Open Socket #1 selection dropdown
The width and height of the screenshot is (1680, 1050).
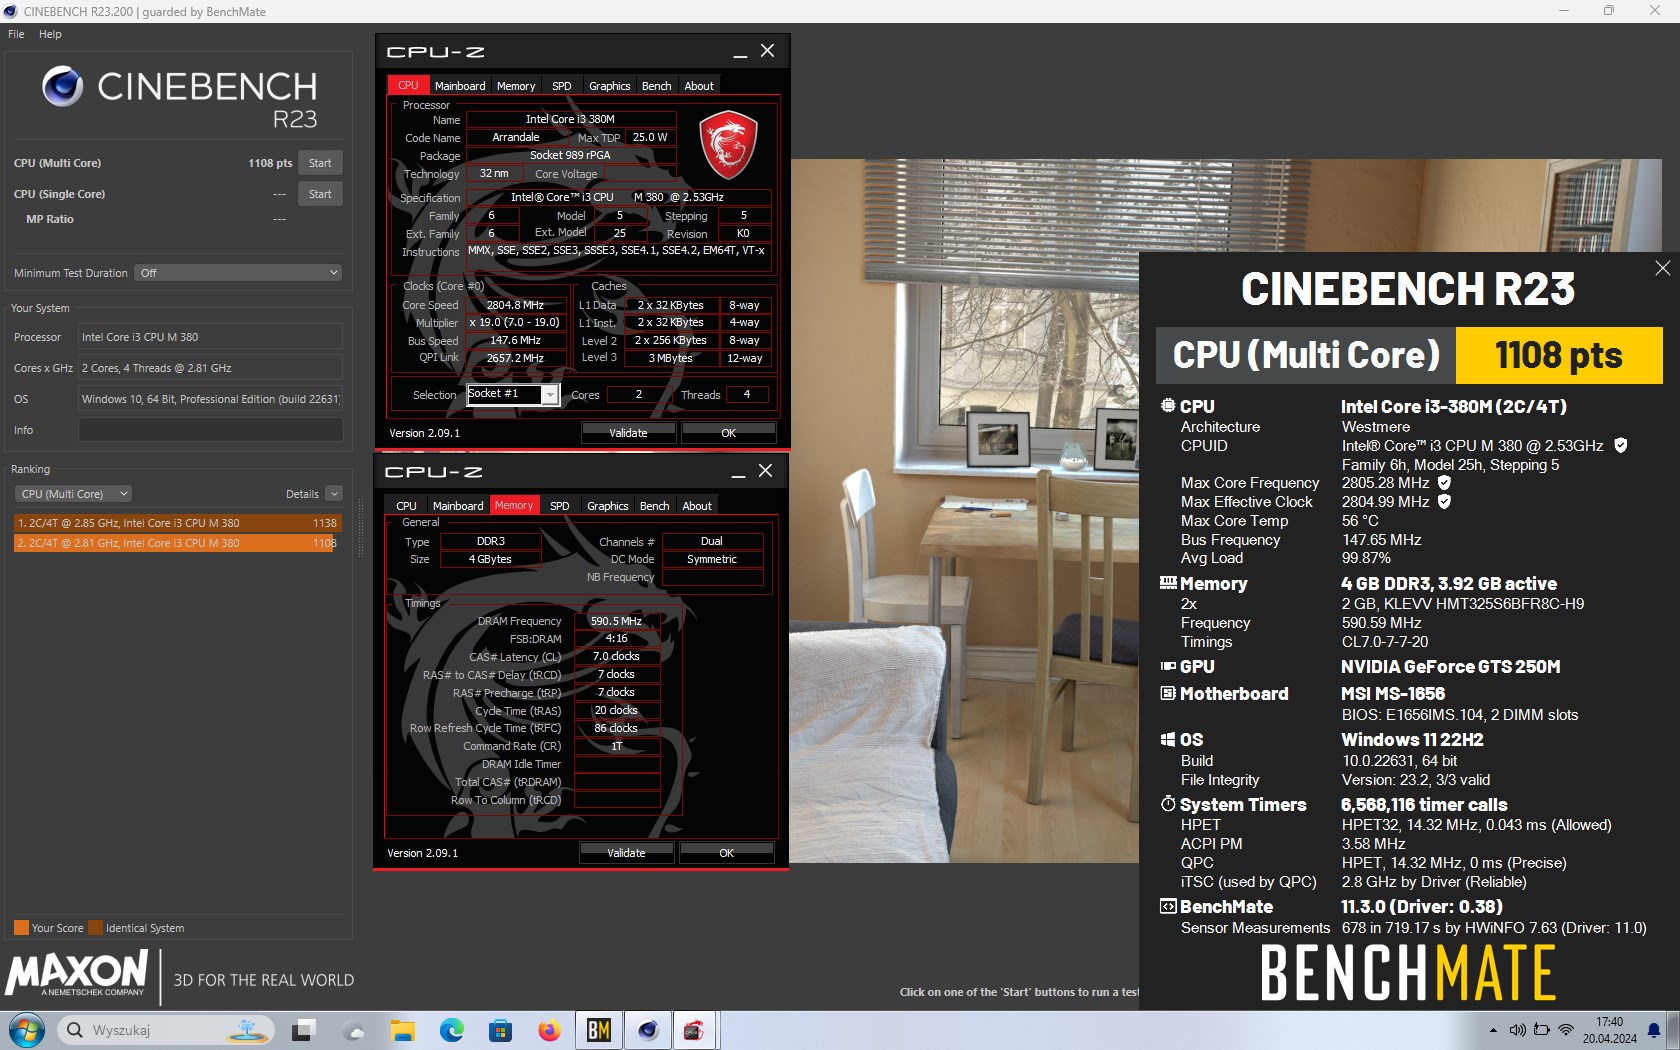click(x=512, y=394)
